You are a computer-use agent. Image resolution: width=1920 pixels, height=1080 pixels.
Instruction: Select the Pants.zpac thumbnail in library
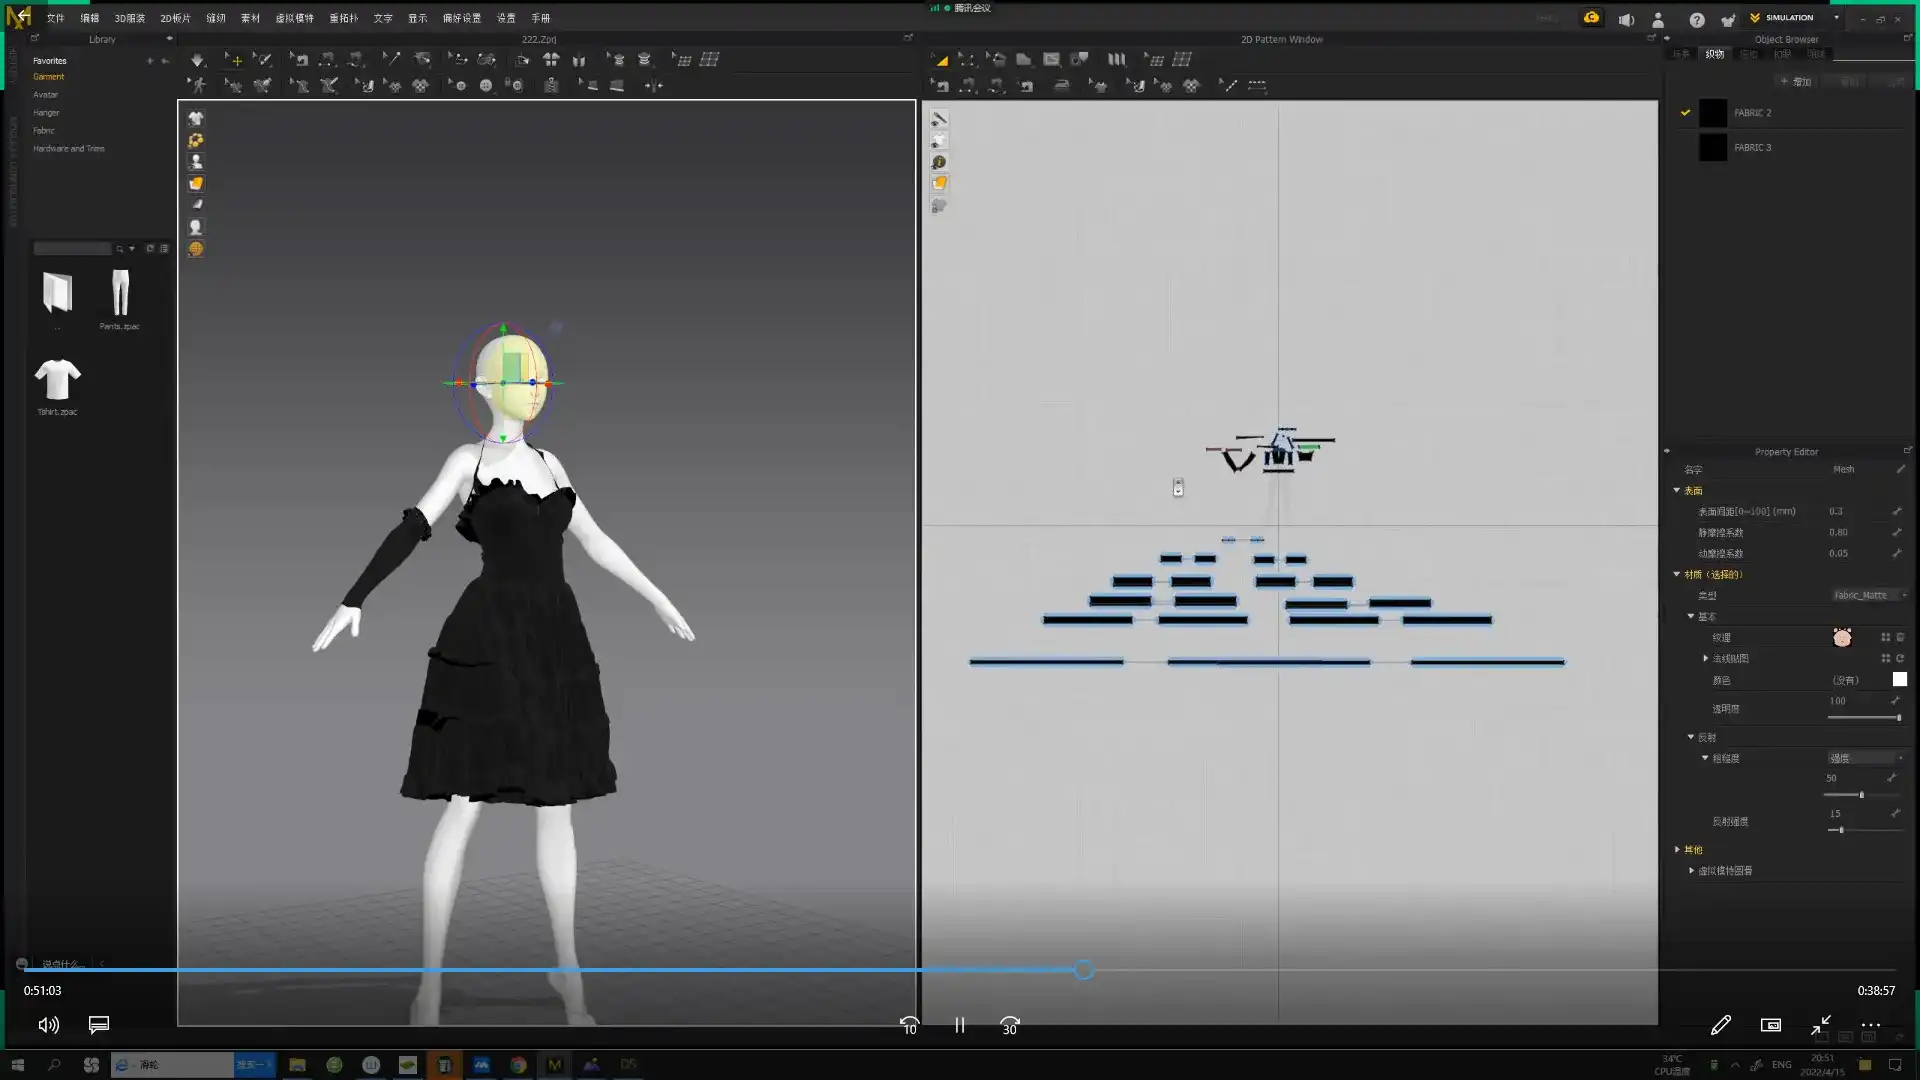tap(120, 295)
